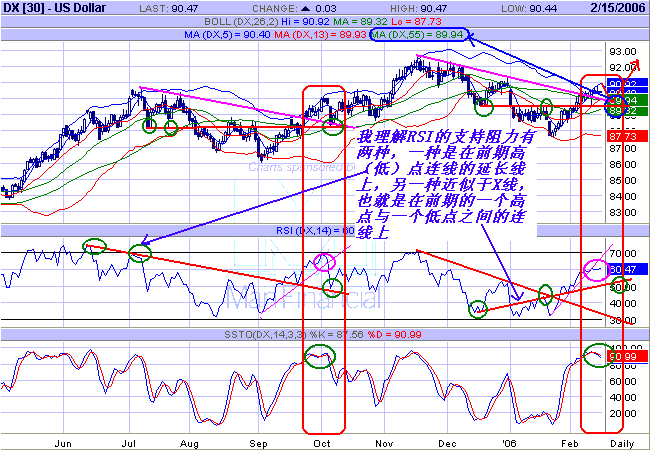Image resolution: width=650 pixels, height=450 pixels.
Task: Click the Aug label on the time axis
Action: tap(189, 443)
